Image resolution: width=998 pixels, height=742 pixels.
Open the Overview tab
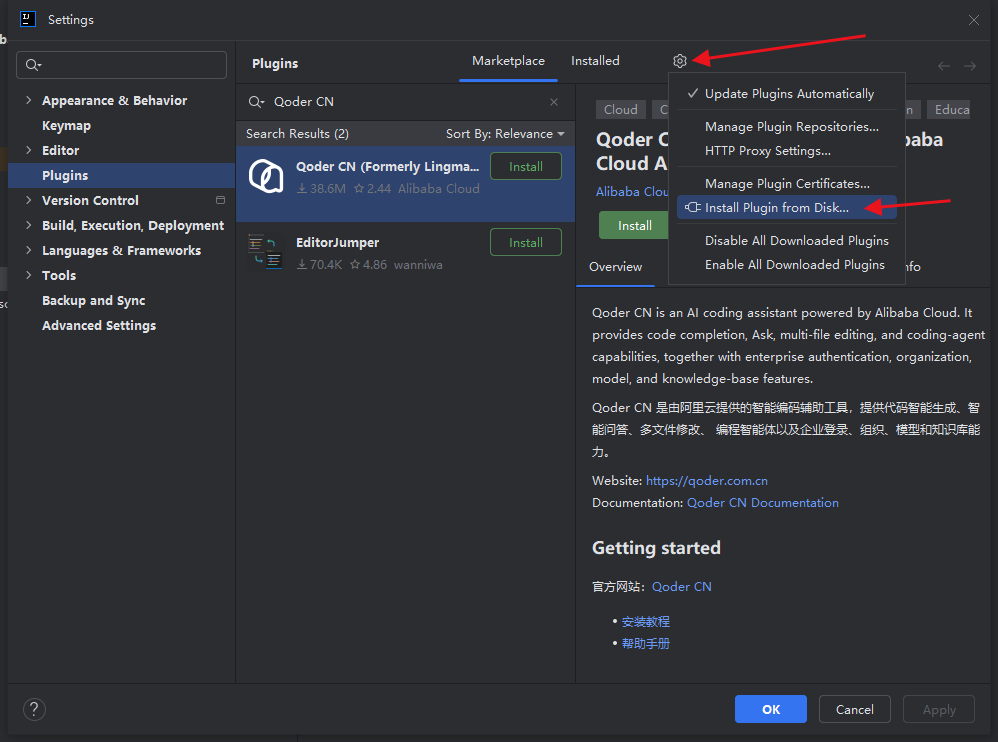615,267
